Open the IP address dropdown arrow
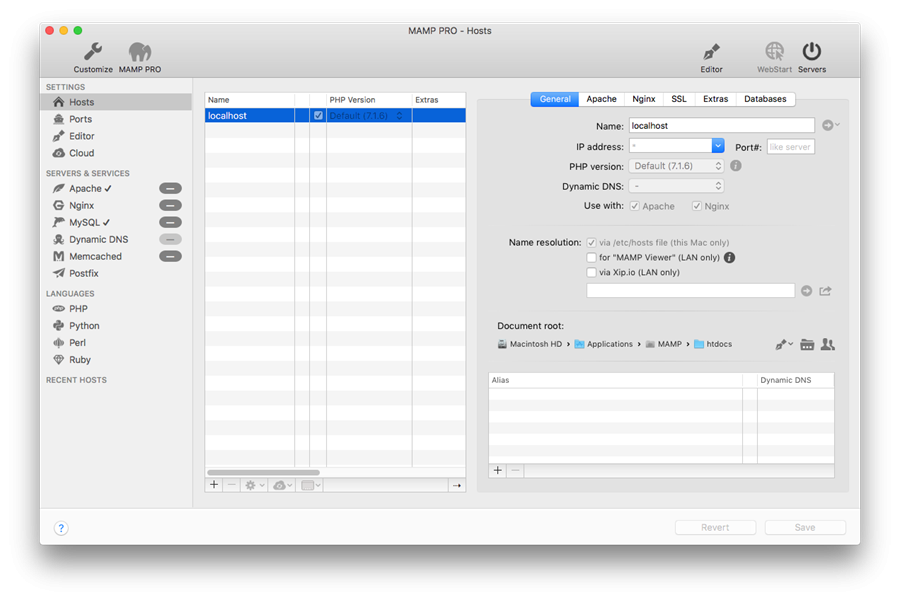Screen dimensions: 900x601 coord(718,146)
